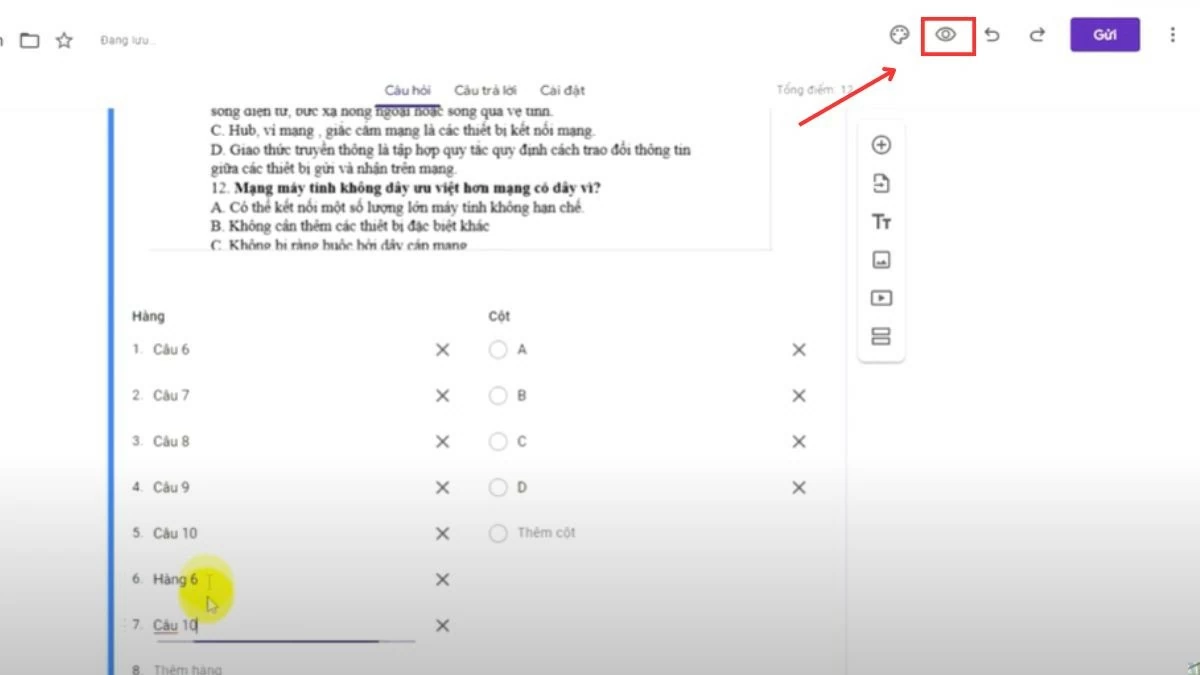Add a new section with the section icon
The width and height of the screenshot is (1200, 675).
(881, 336)
